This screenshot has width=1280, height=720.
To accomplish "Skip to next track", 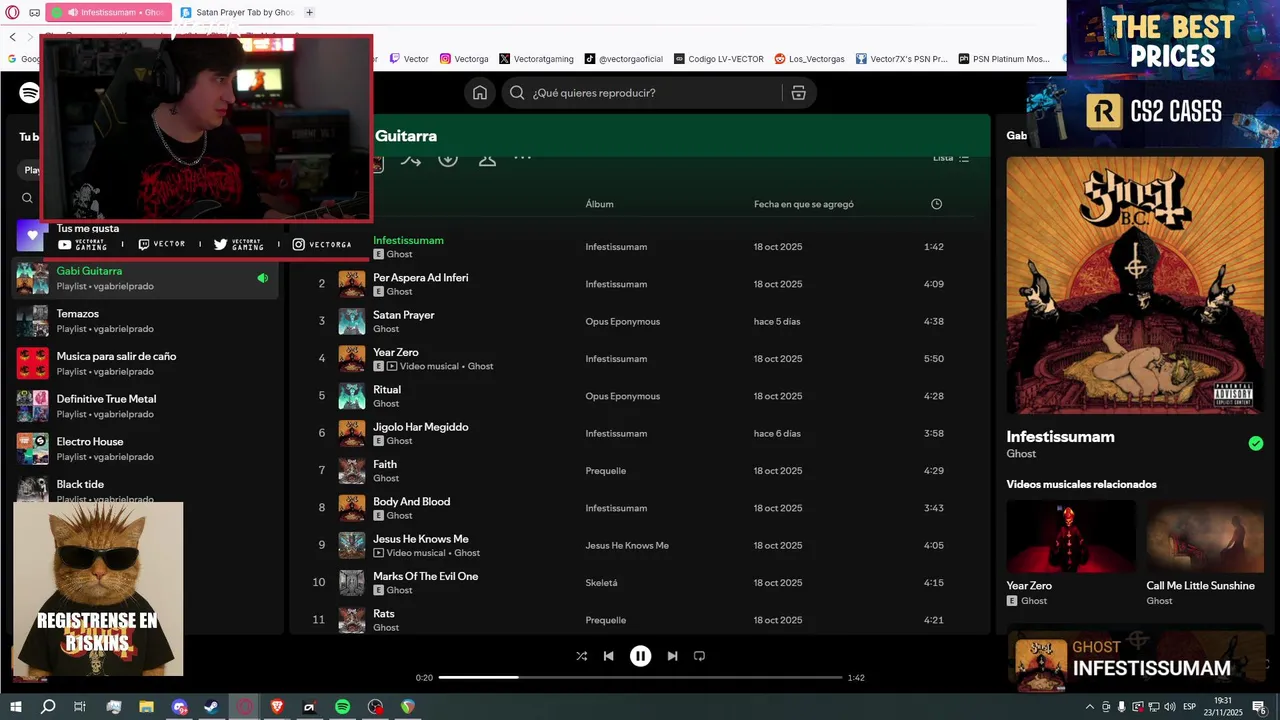I will tap(672, 656).
